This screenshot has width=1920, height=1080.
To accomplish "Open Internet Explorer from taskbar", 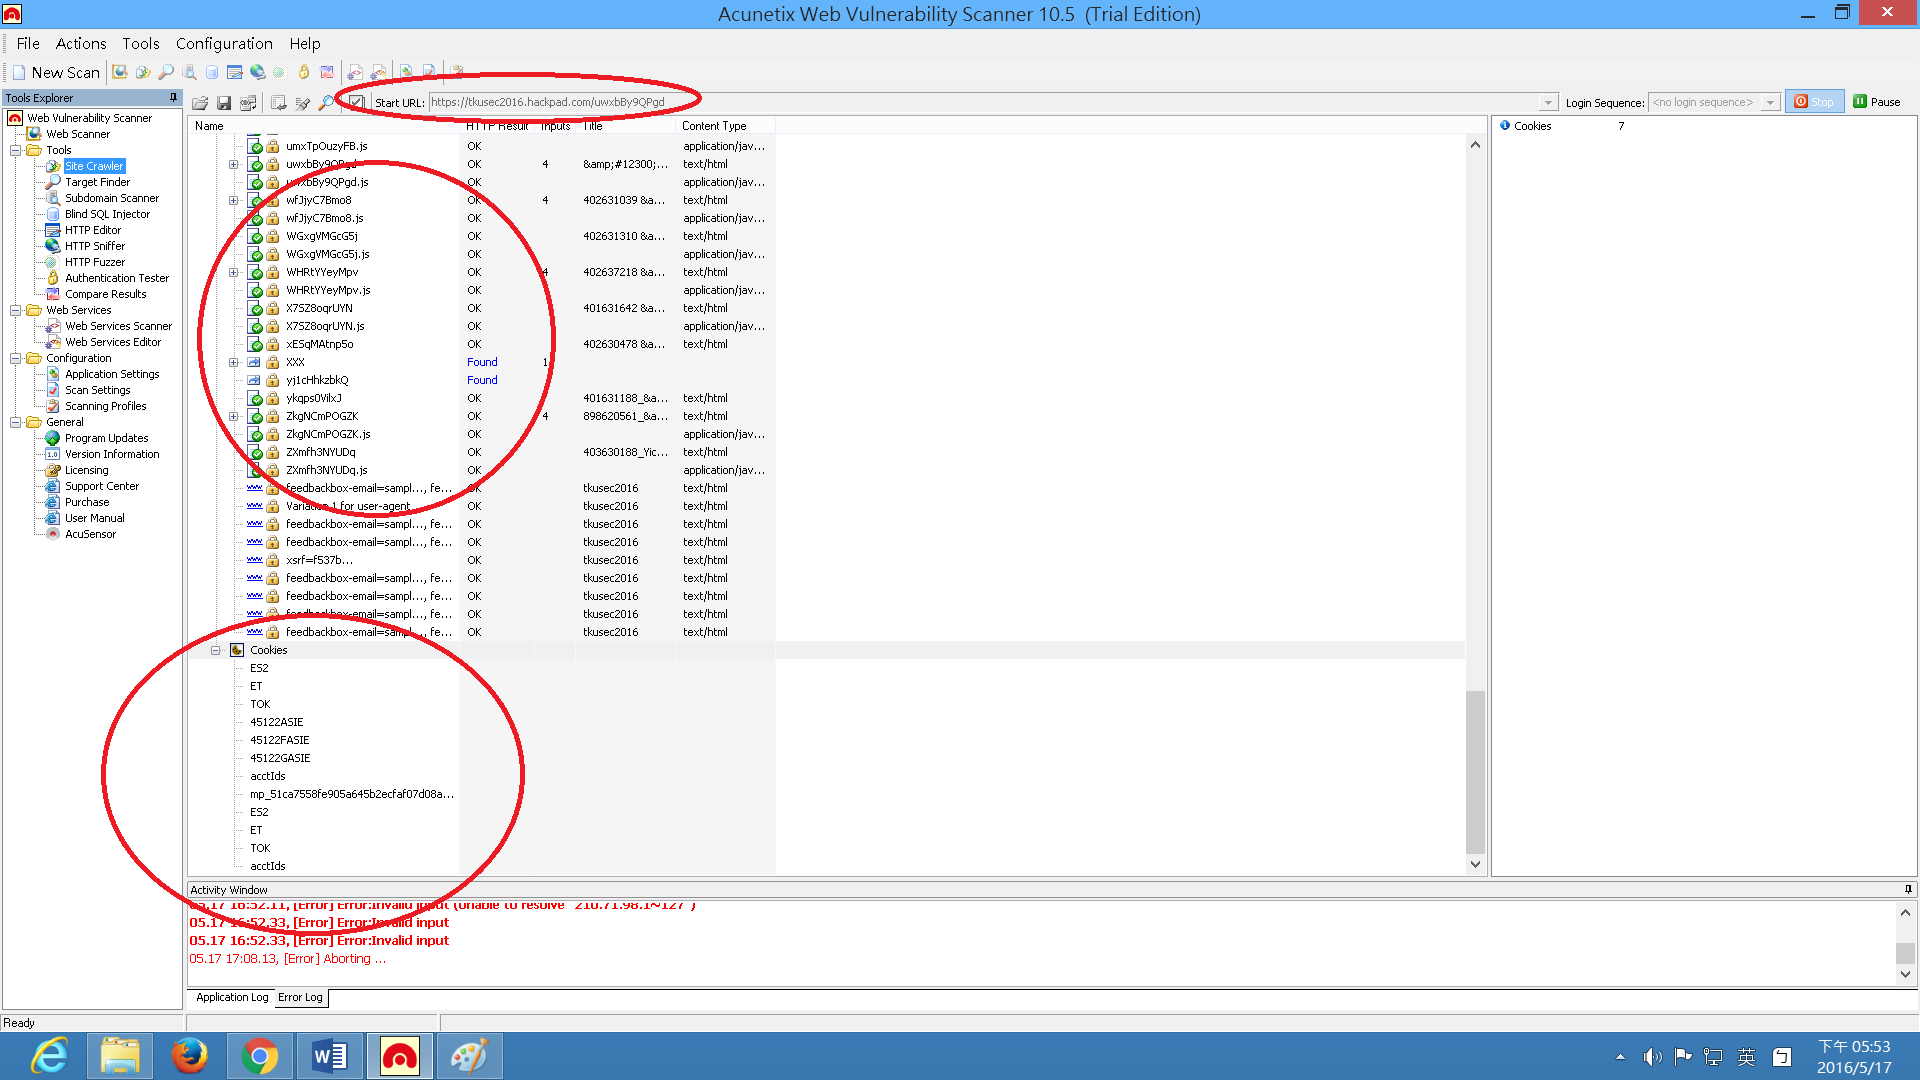I will pos(50,1056).
